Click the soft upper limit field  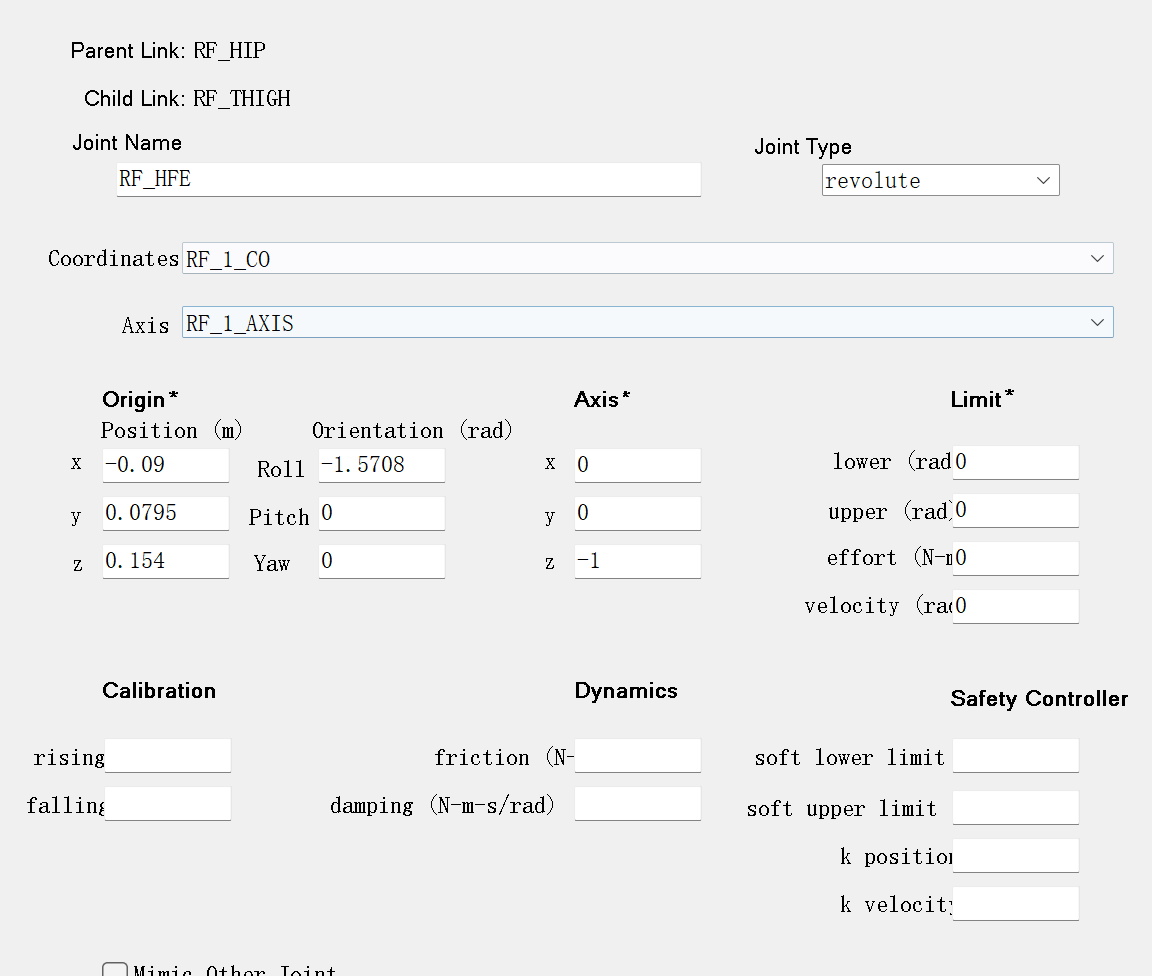click(x=1015, y=808)
